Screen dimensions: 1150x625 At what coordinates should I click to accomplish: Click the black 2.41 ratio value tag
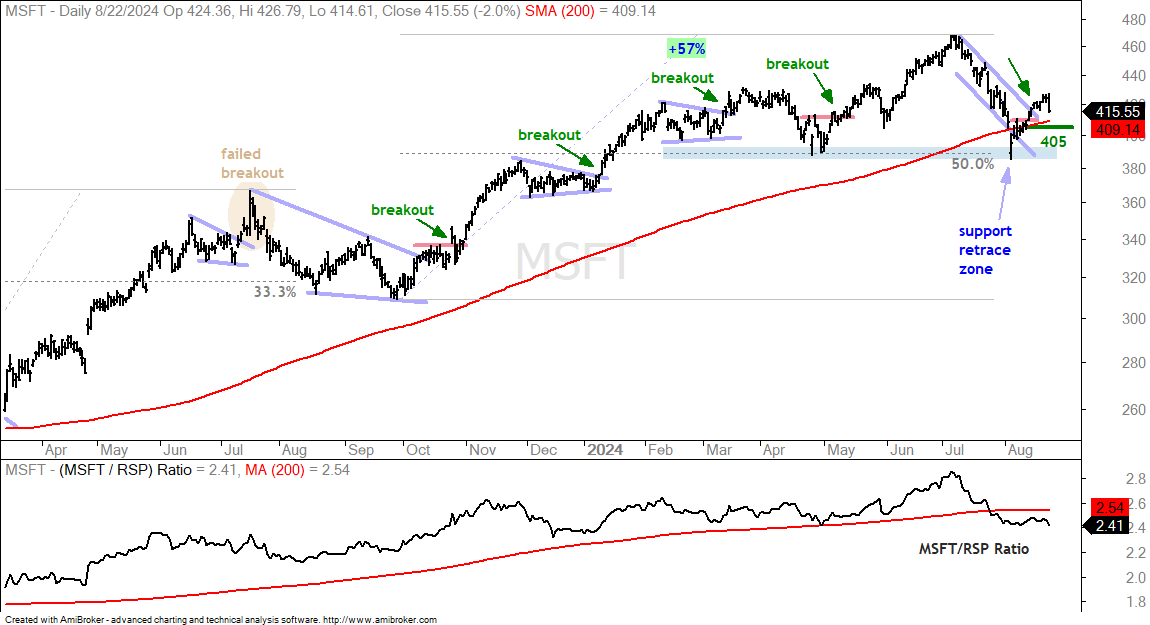click(x=1108, y=525)
